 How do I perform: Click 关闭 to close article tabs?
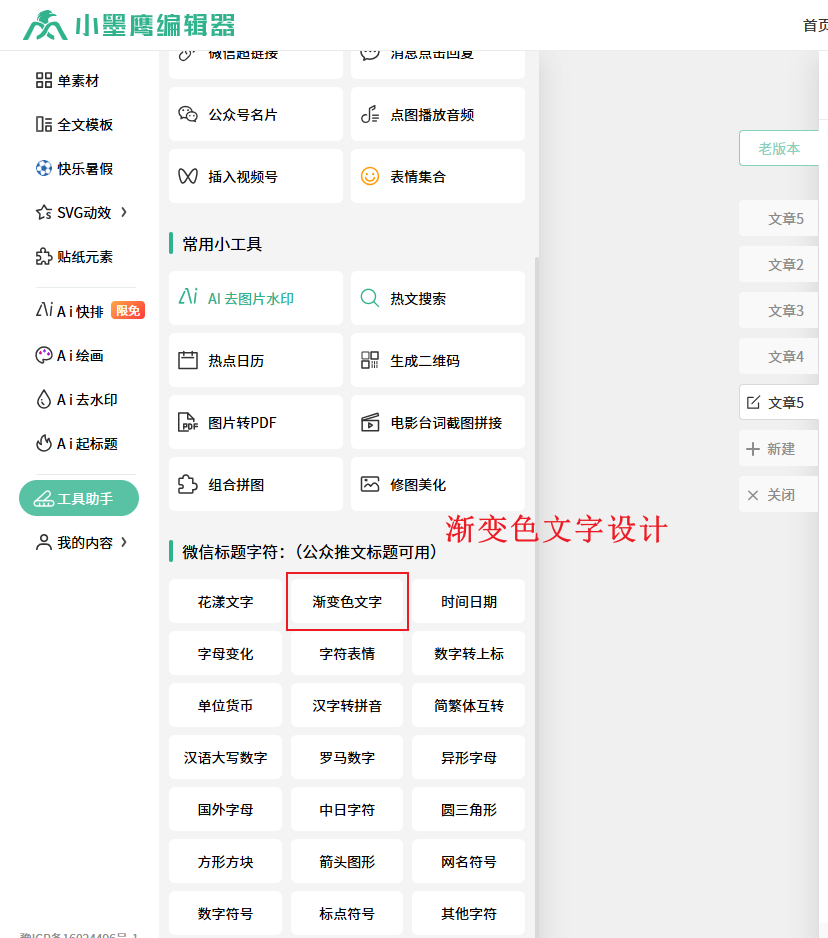coord(779,495)
